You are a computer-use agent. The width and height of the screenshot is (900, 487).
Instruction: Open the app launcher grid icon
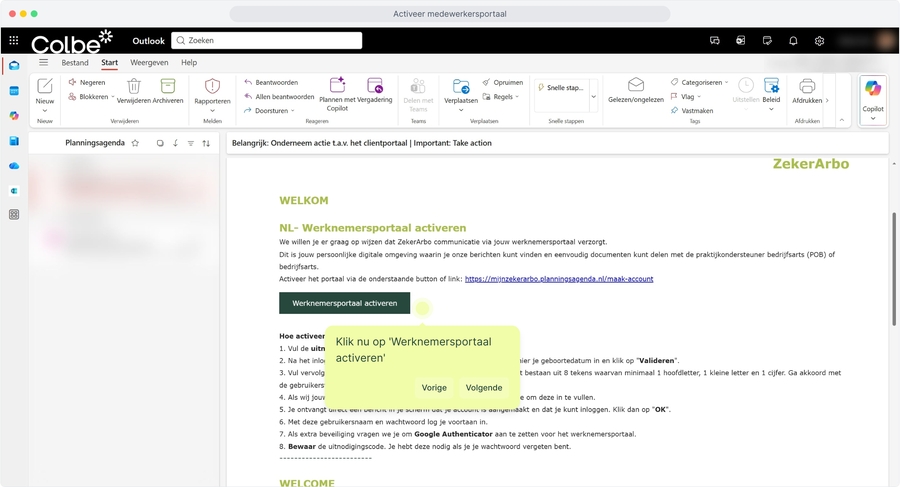click(x=14, y=41)
